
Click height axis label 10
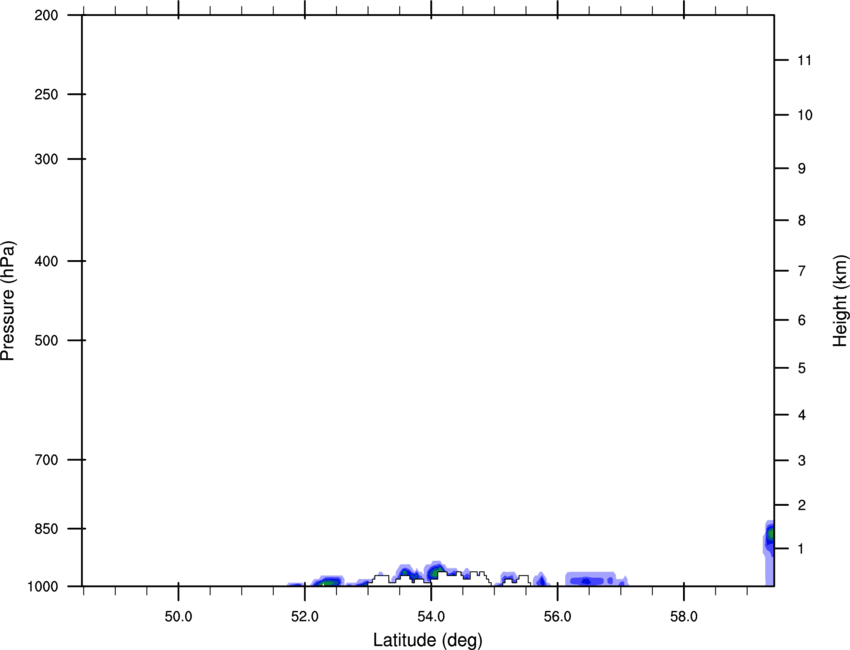click(805, 115)
